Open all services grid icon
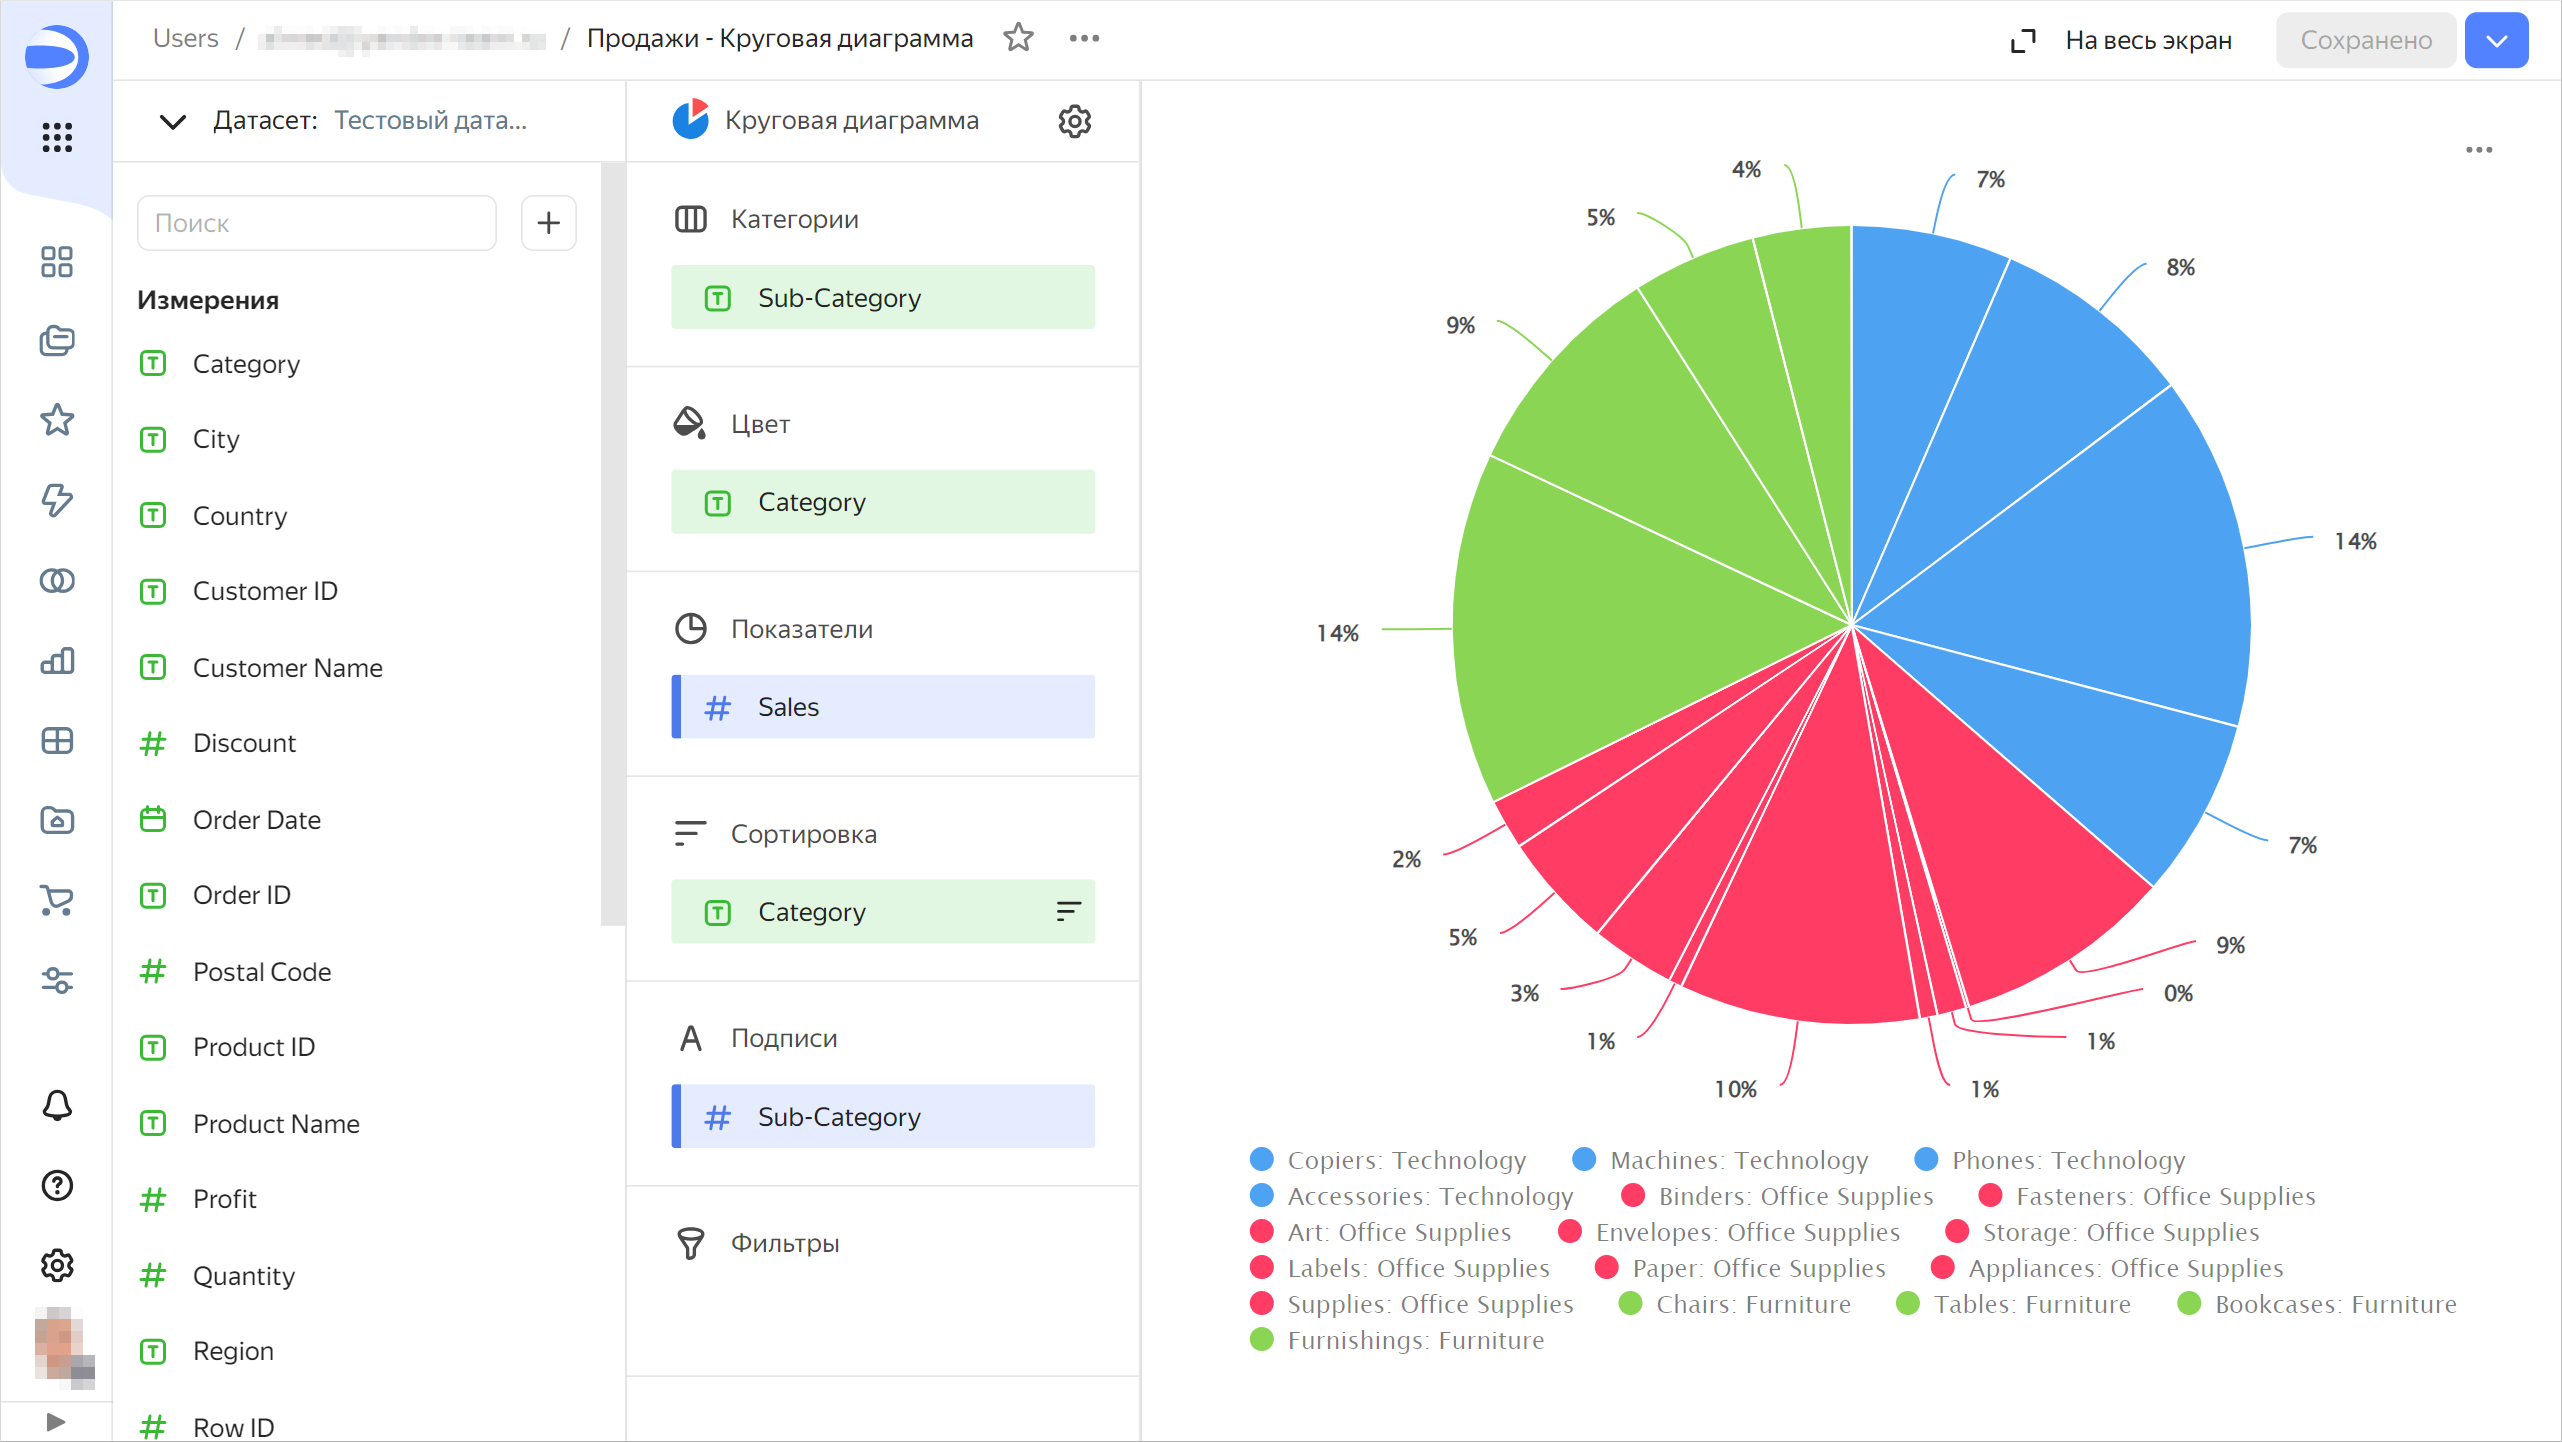 [57, 137]
